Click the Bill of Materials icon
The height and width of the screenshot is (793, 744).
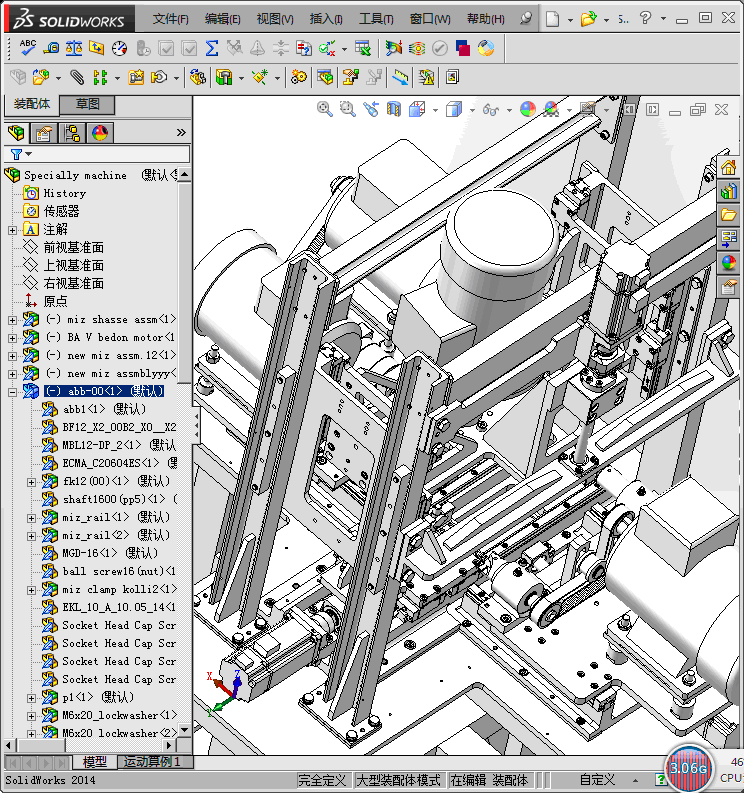325,77
